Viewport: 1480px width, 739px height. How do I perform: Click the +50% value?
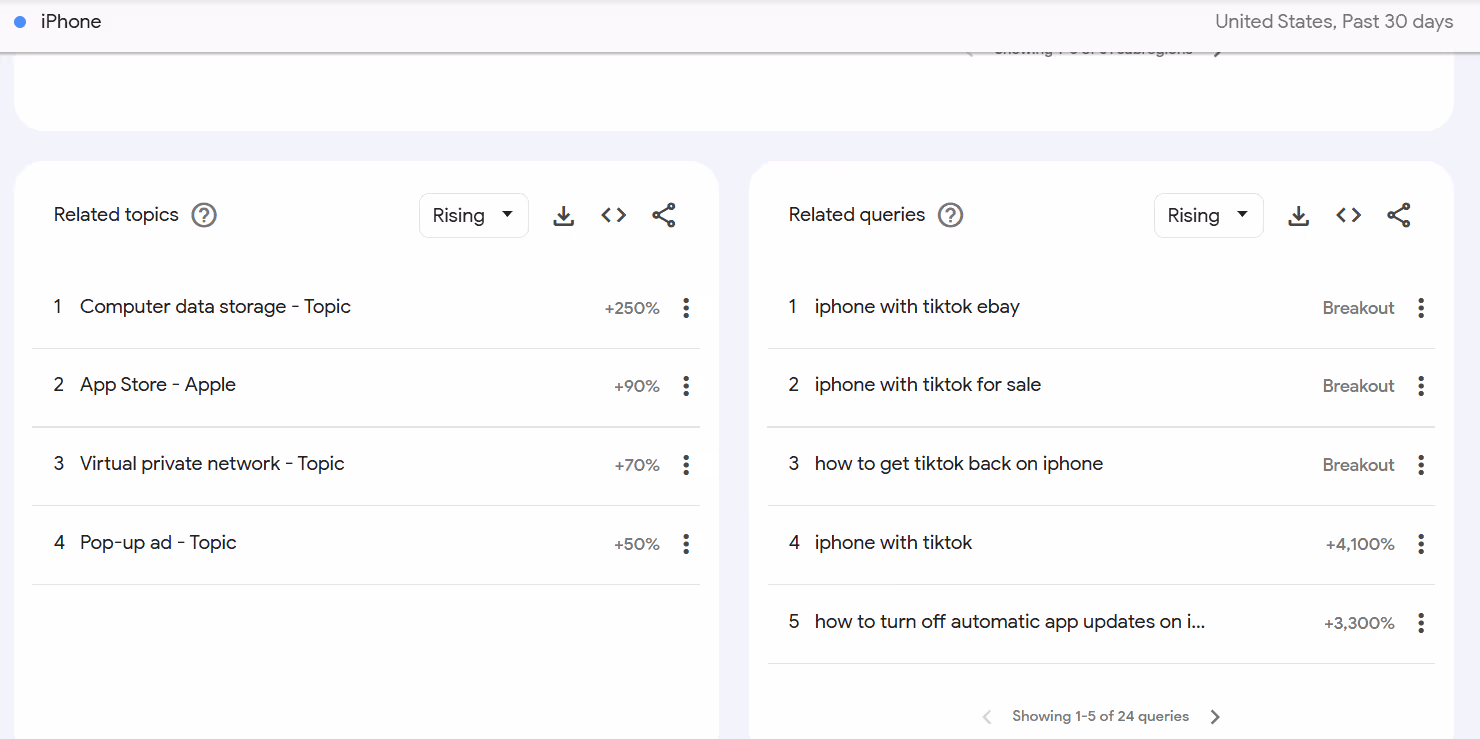click(637, 545)
